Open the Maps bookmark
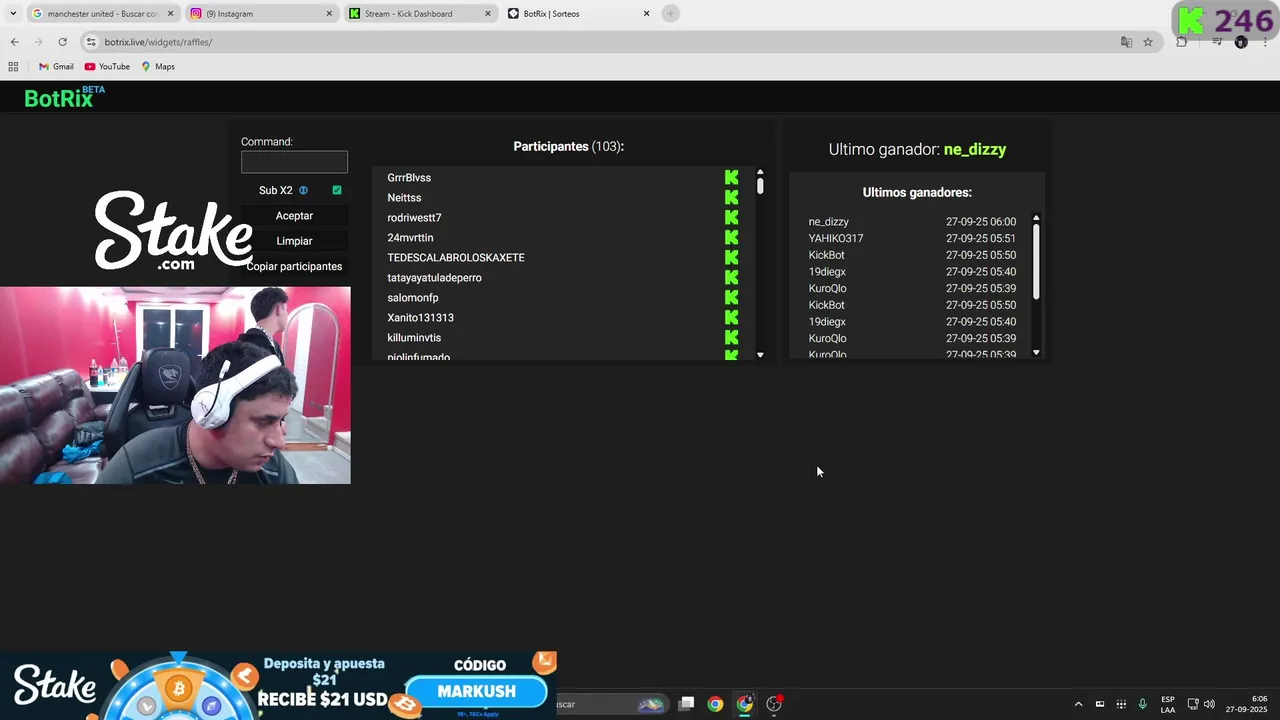The width and height of the screenshot is (1280, 720). coord(158,67)
